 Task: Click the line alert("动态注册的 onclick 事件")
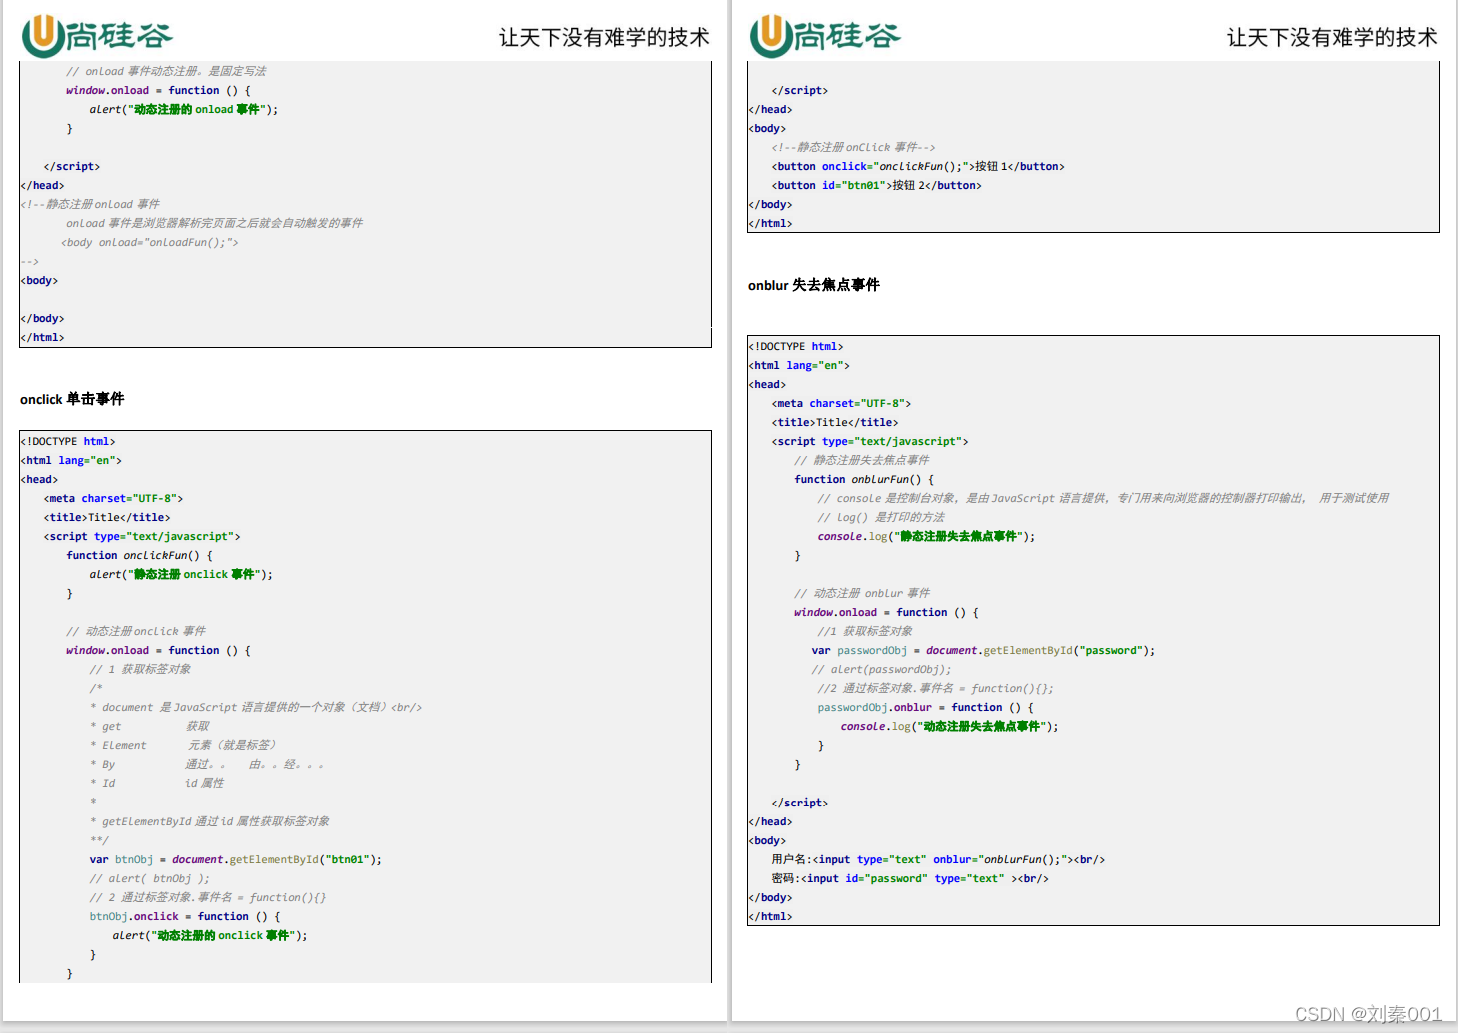click(210, 935)
